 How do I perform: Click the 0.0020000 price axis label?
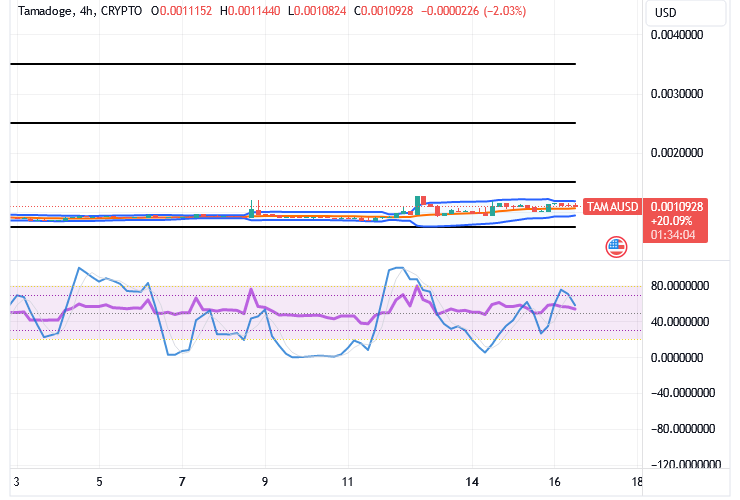[x=677, y=153]
